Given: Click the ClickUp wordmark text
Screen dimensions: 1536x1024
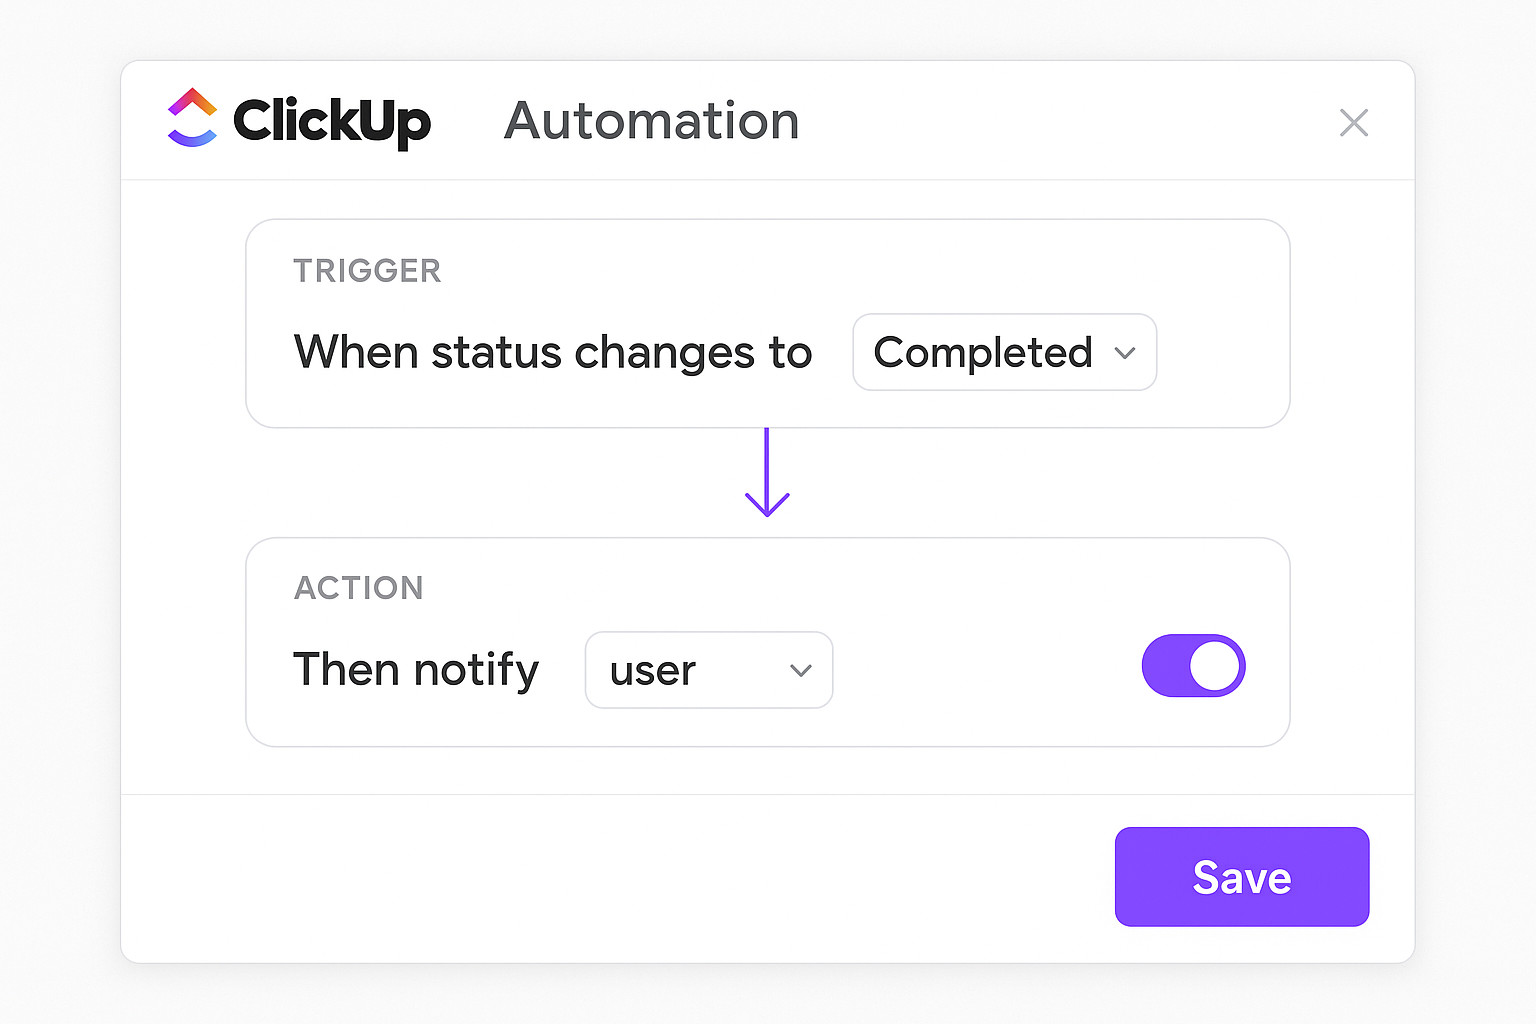Looking at the screenshot, I should (x=332, y=121).
